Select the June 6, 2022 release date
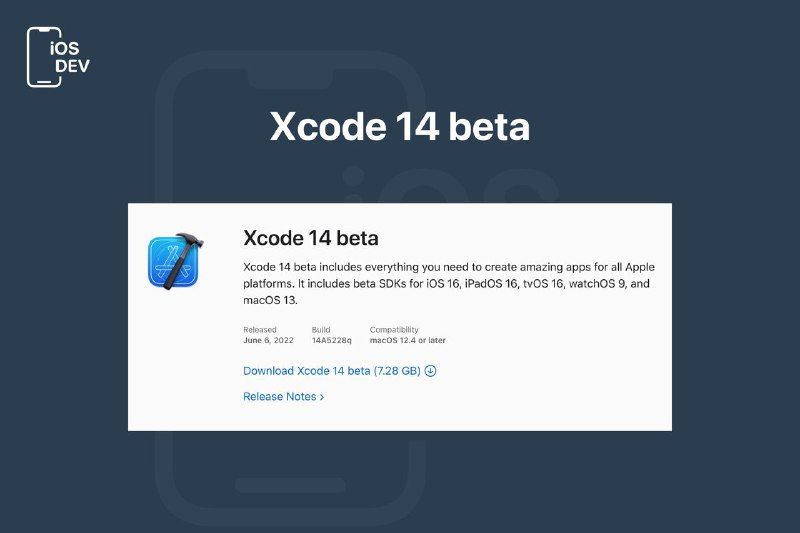Viewport: 800px width, 533px height. [x=268, y=340]
